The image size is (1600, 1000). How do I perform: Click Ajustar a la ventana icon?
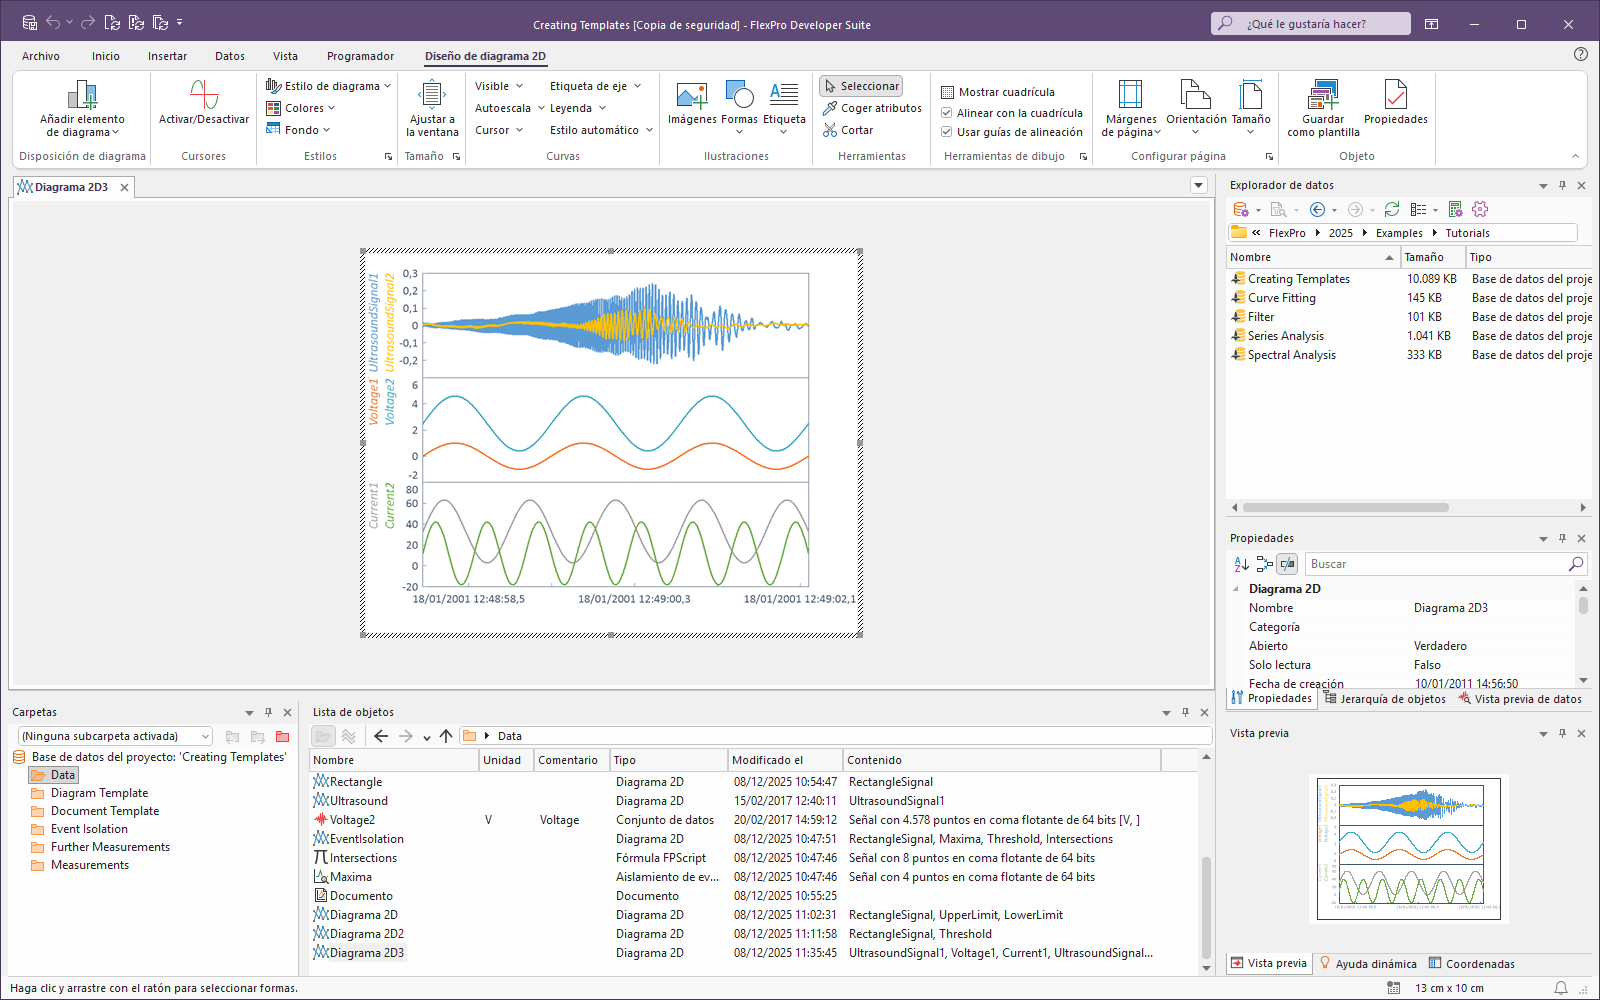click(432, 96)
